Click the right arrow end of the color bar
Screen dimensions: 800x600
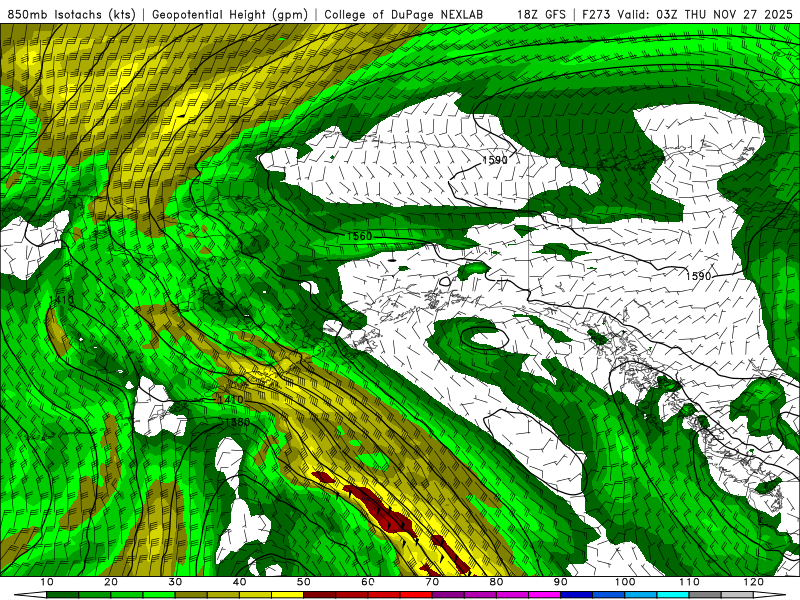click(770, 595)
